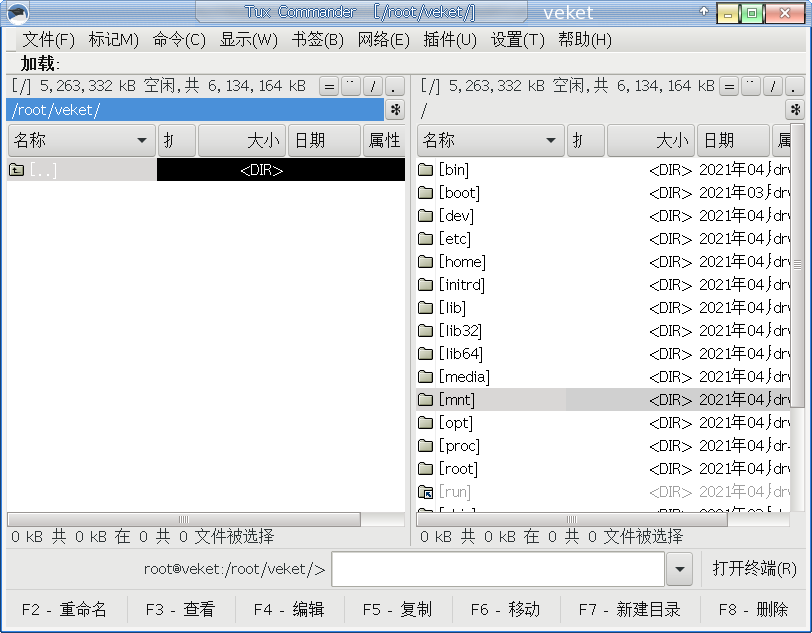812x633 pixels.
Task: Select the initrd folder icon
Action: [x=425, y=284]
